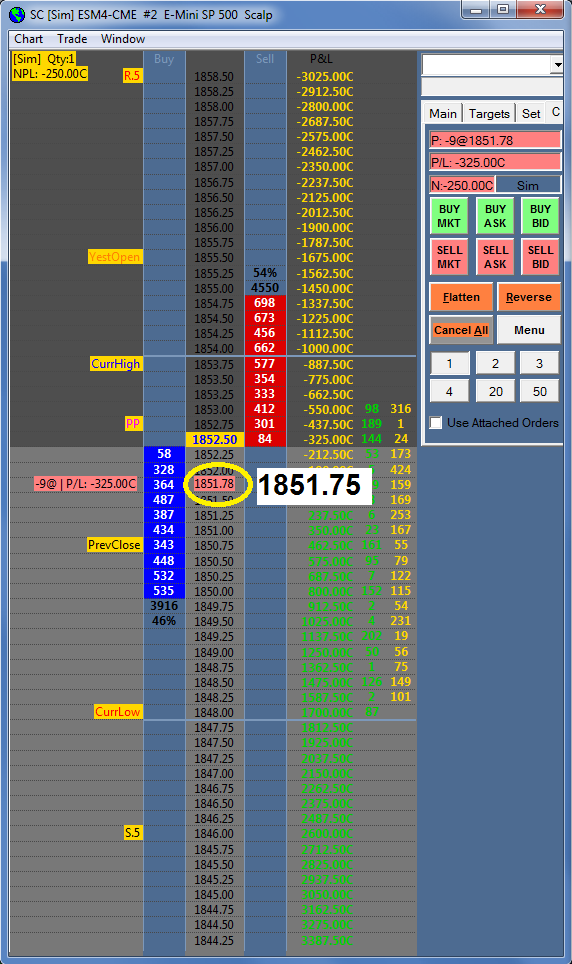Click the -9@ | P/L: -325.00C position label
The height and width of the screenshot is (964, 572).
pos(85,484)
